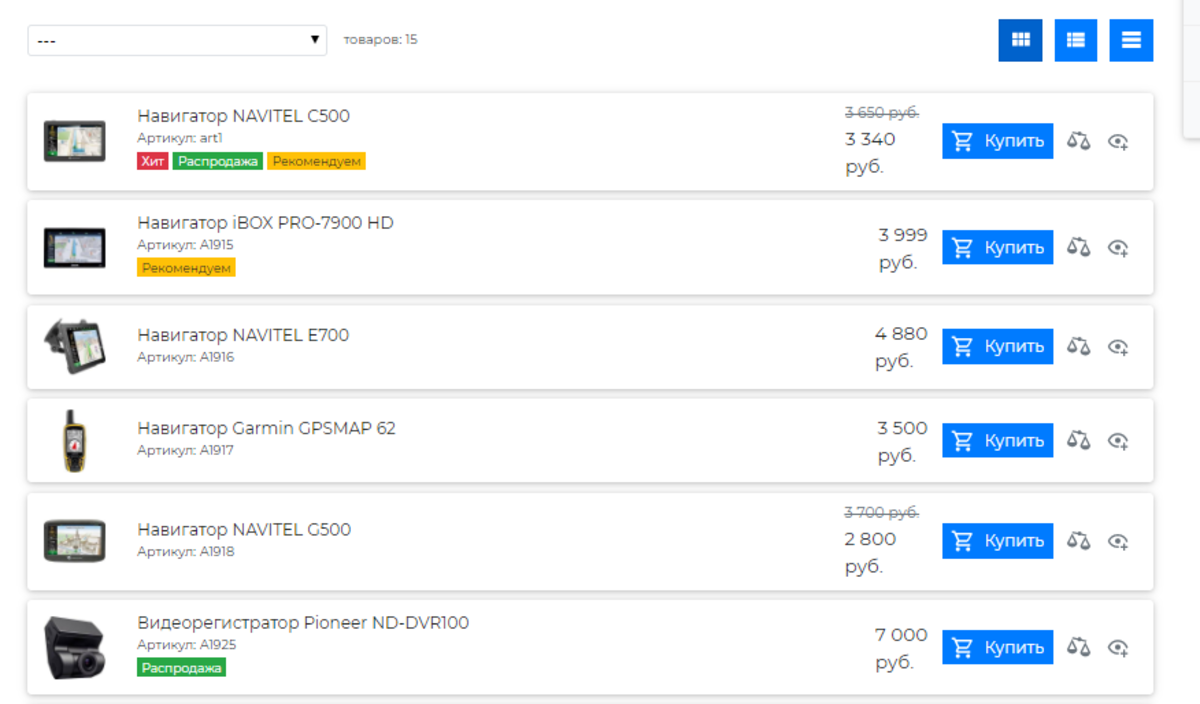Open Видеорегистратор Pioneer ND-DVR100 title
The height and width of the screenshot is (704, 1200).
(x=303, y=623)
